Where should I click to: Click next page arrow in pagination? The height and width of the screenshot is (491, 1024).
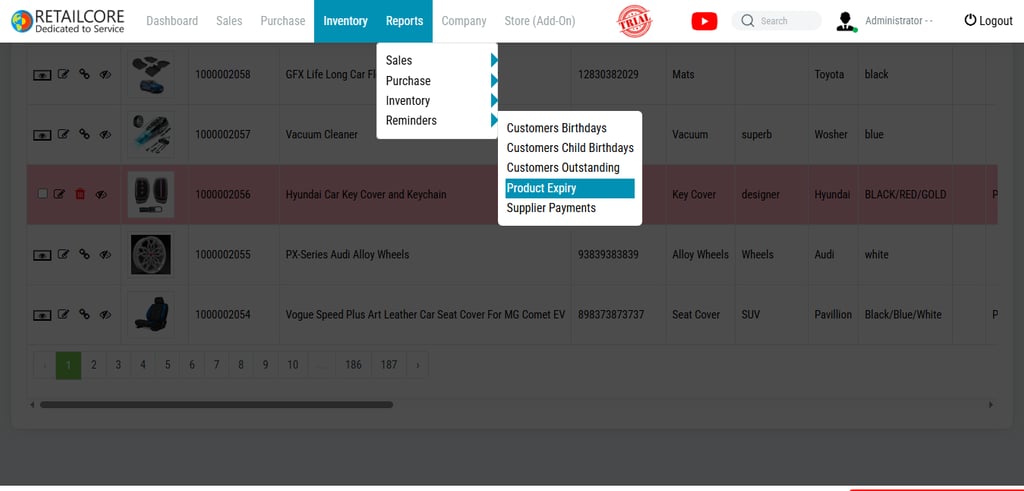coord(417,365)
